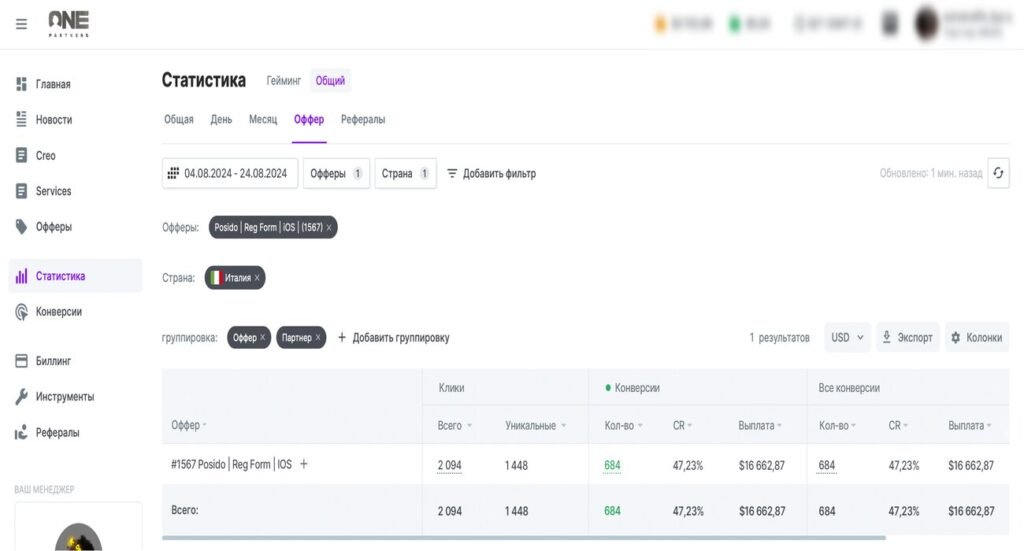The width and height of the screenshot is (1024, 551).
Task: Open Главная from the sidebar
Action: (53, 85)
